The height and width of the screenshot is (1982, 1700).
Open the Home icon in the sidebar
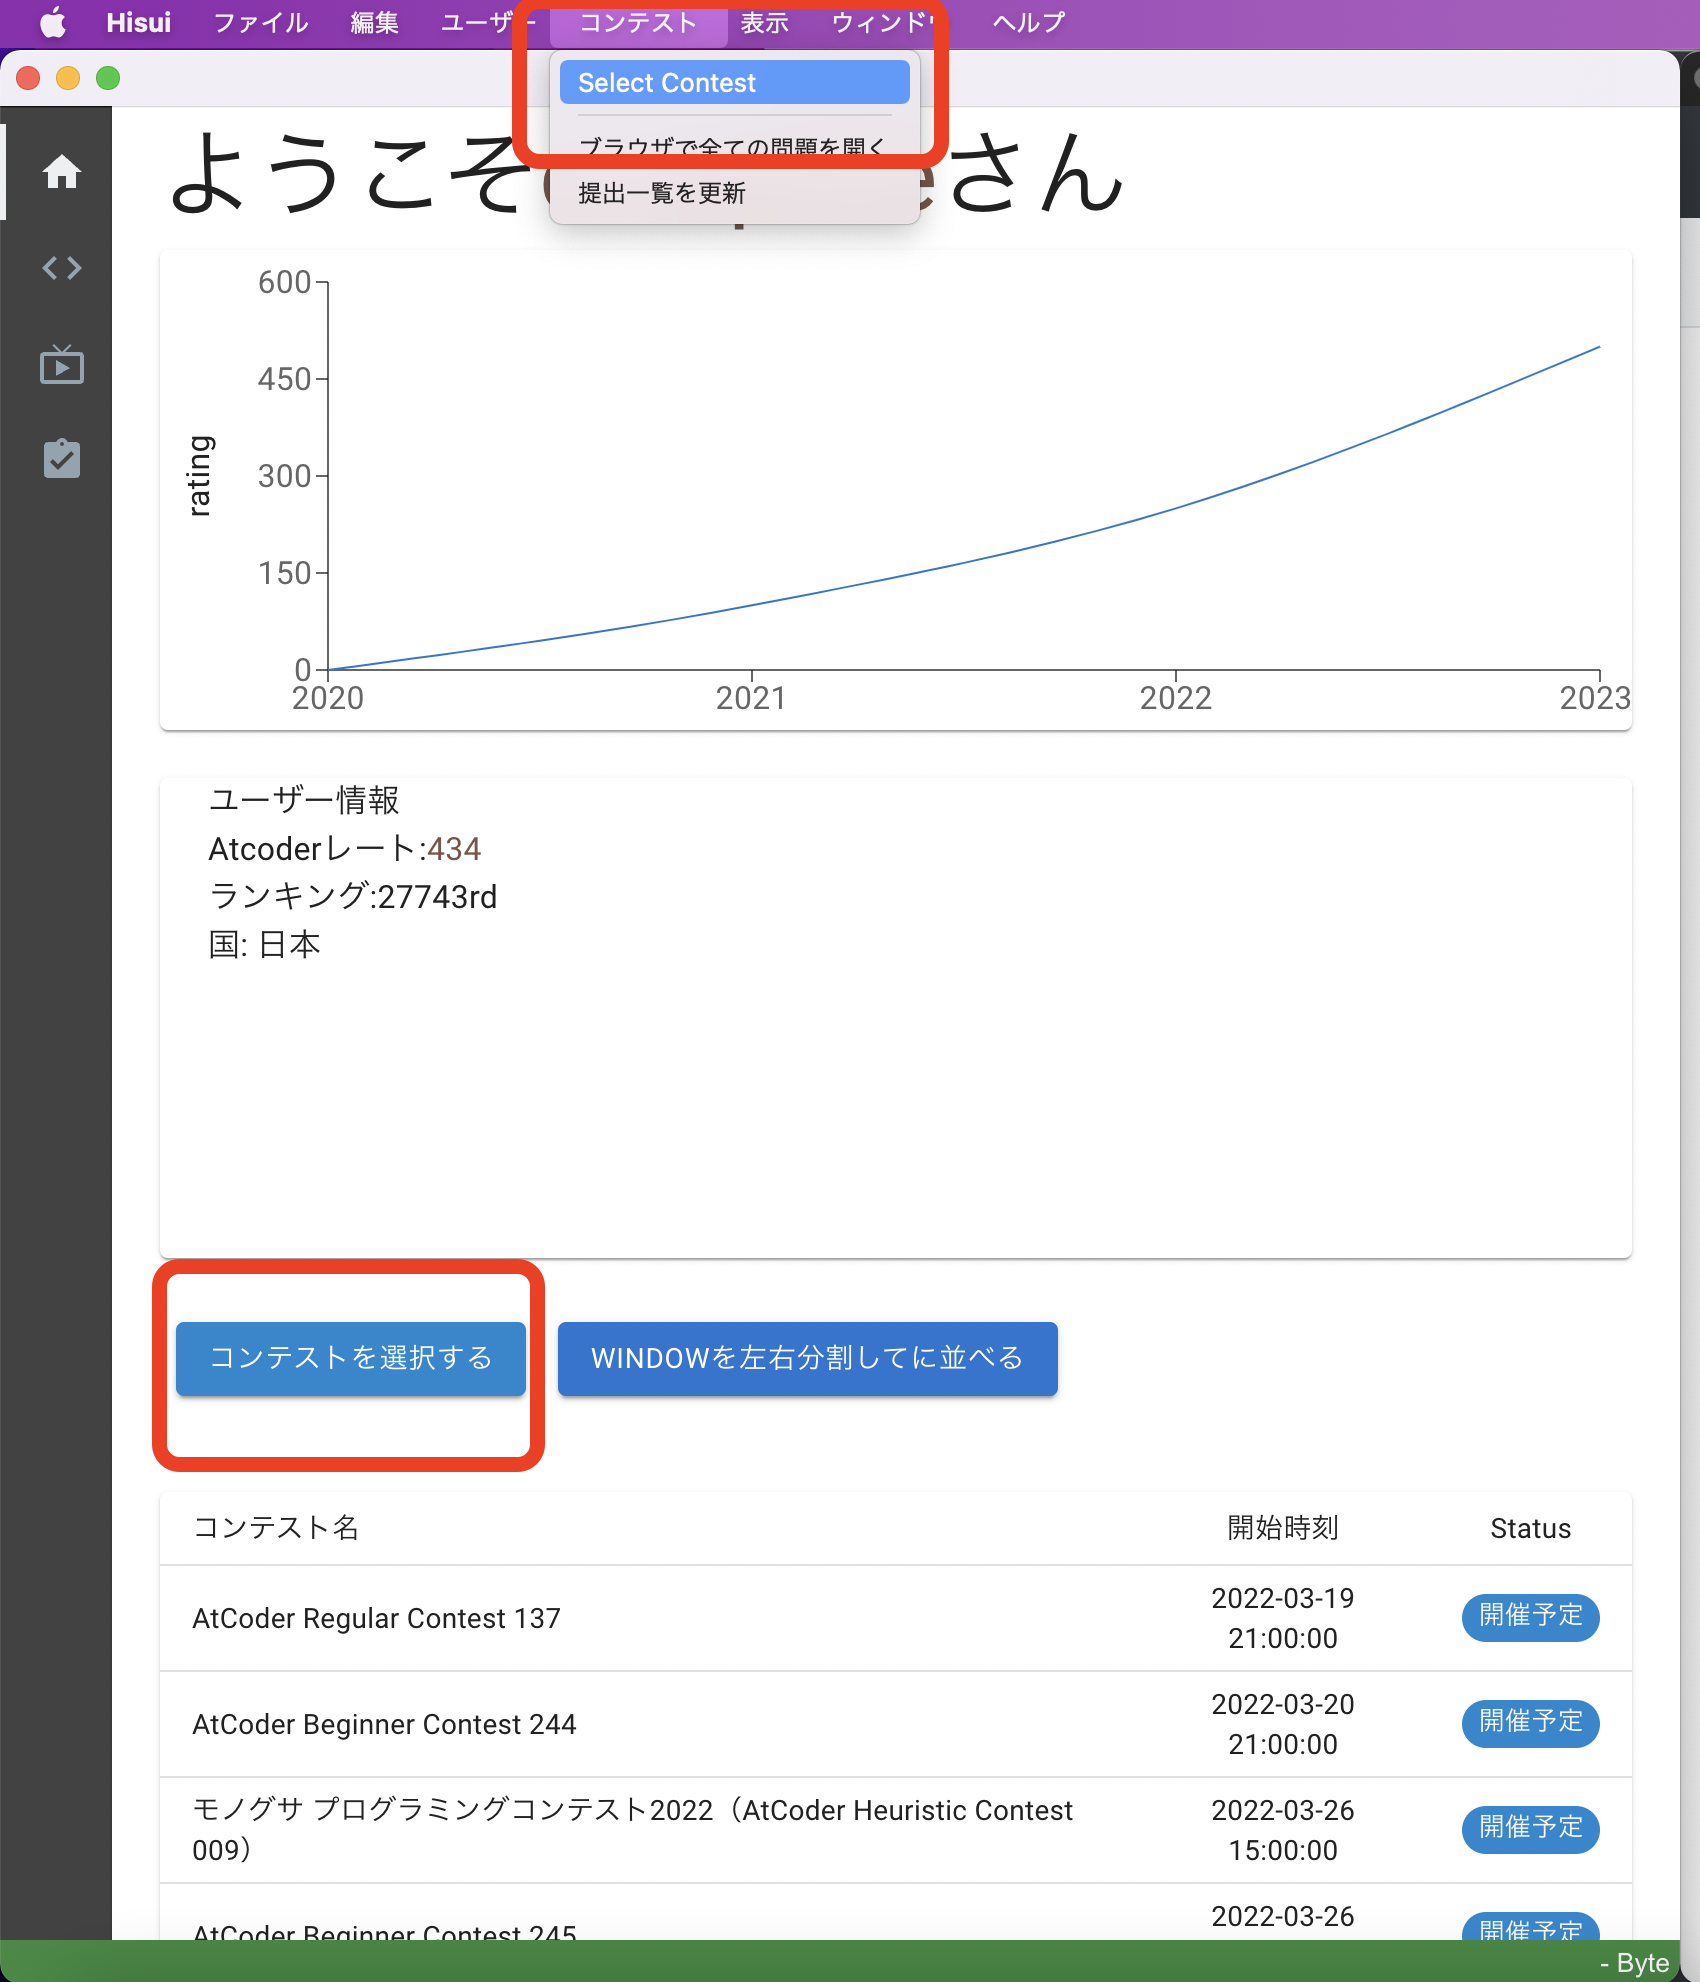click(61, 171)
